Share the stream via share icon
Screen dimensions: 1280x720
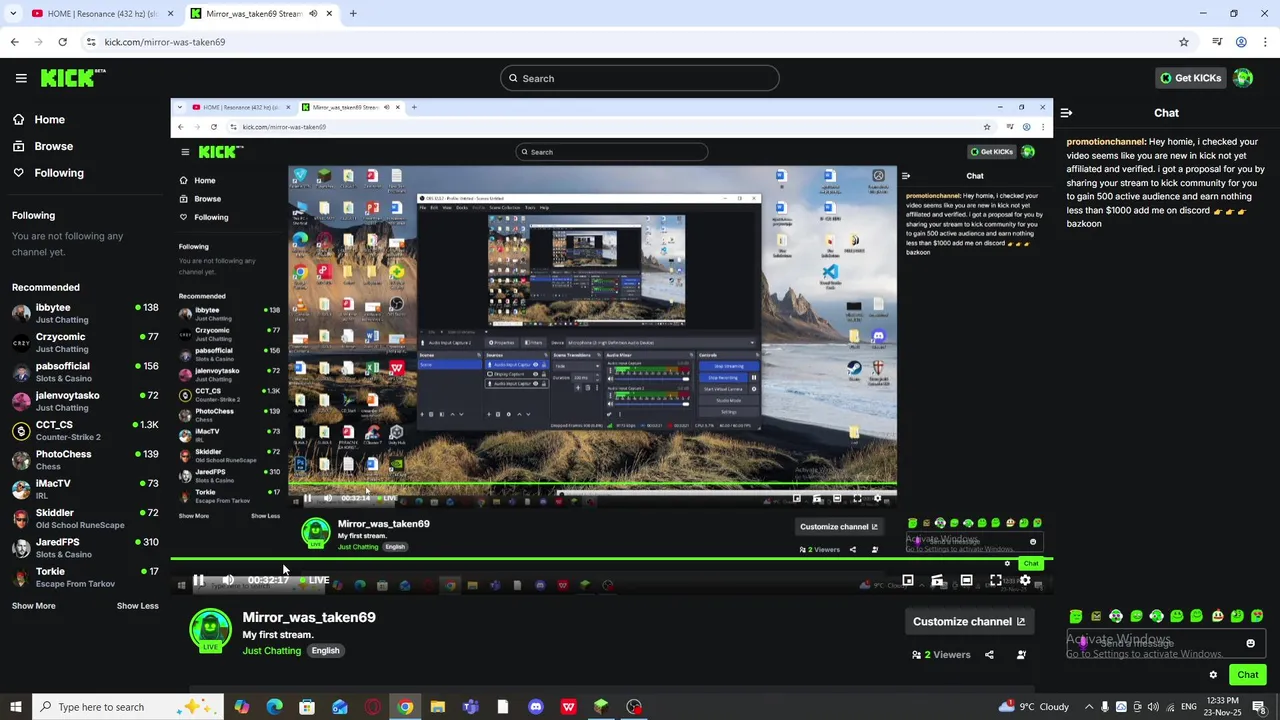989,655
